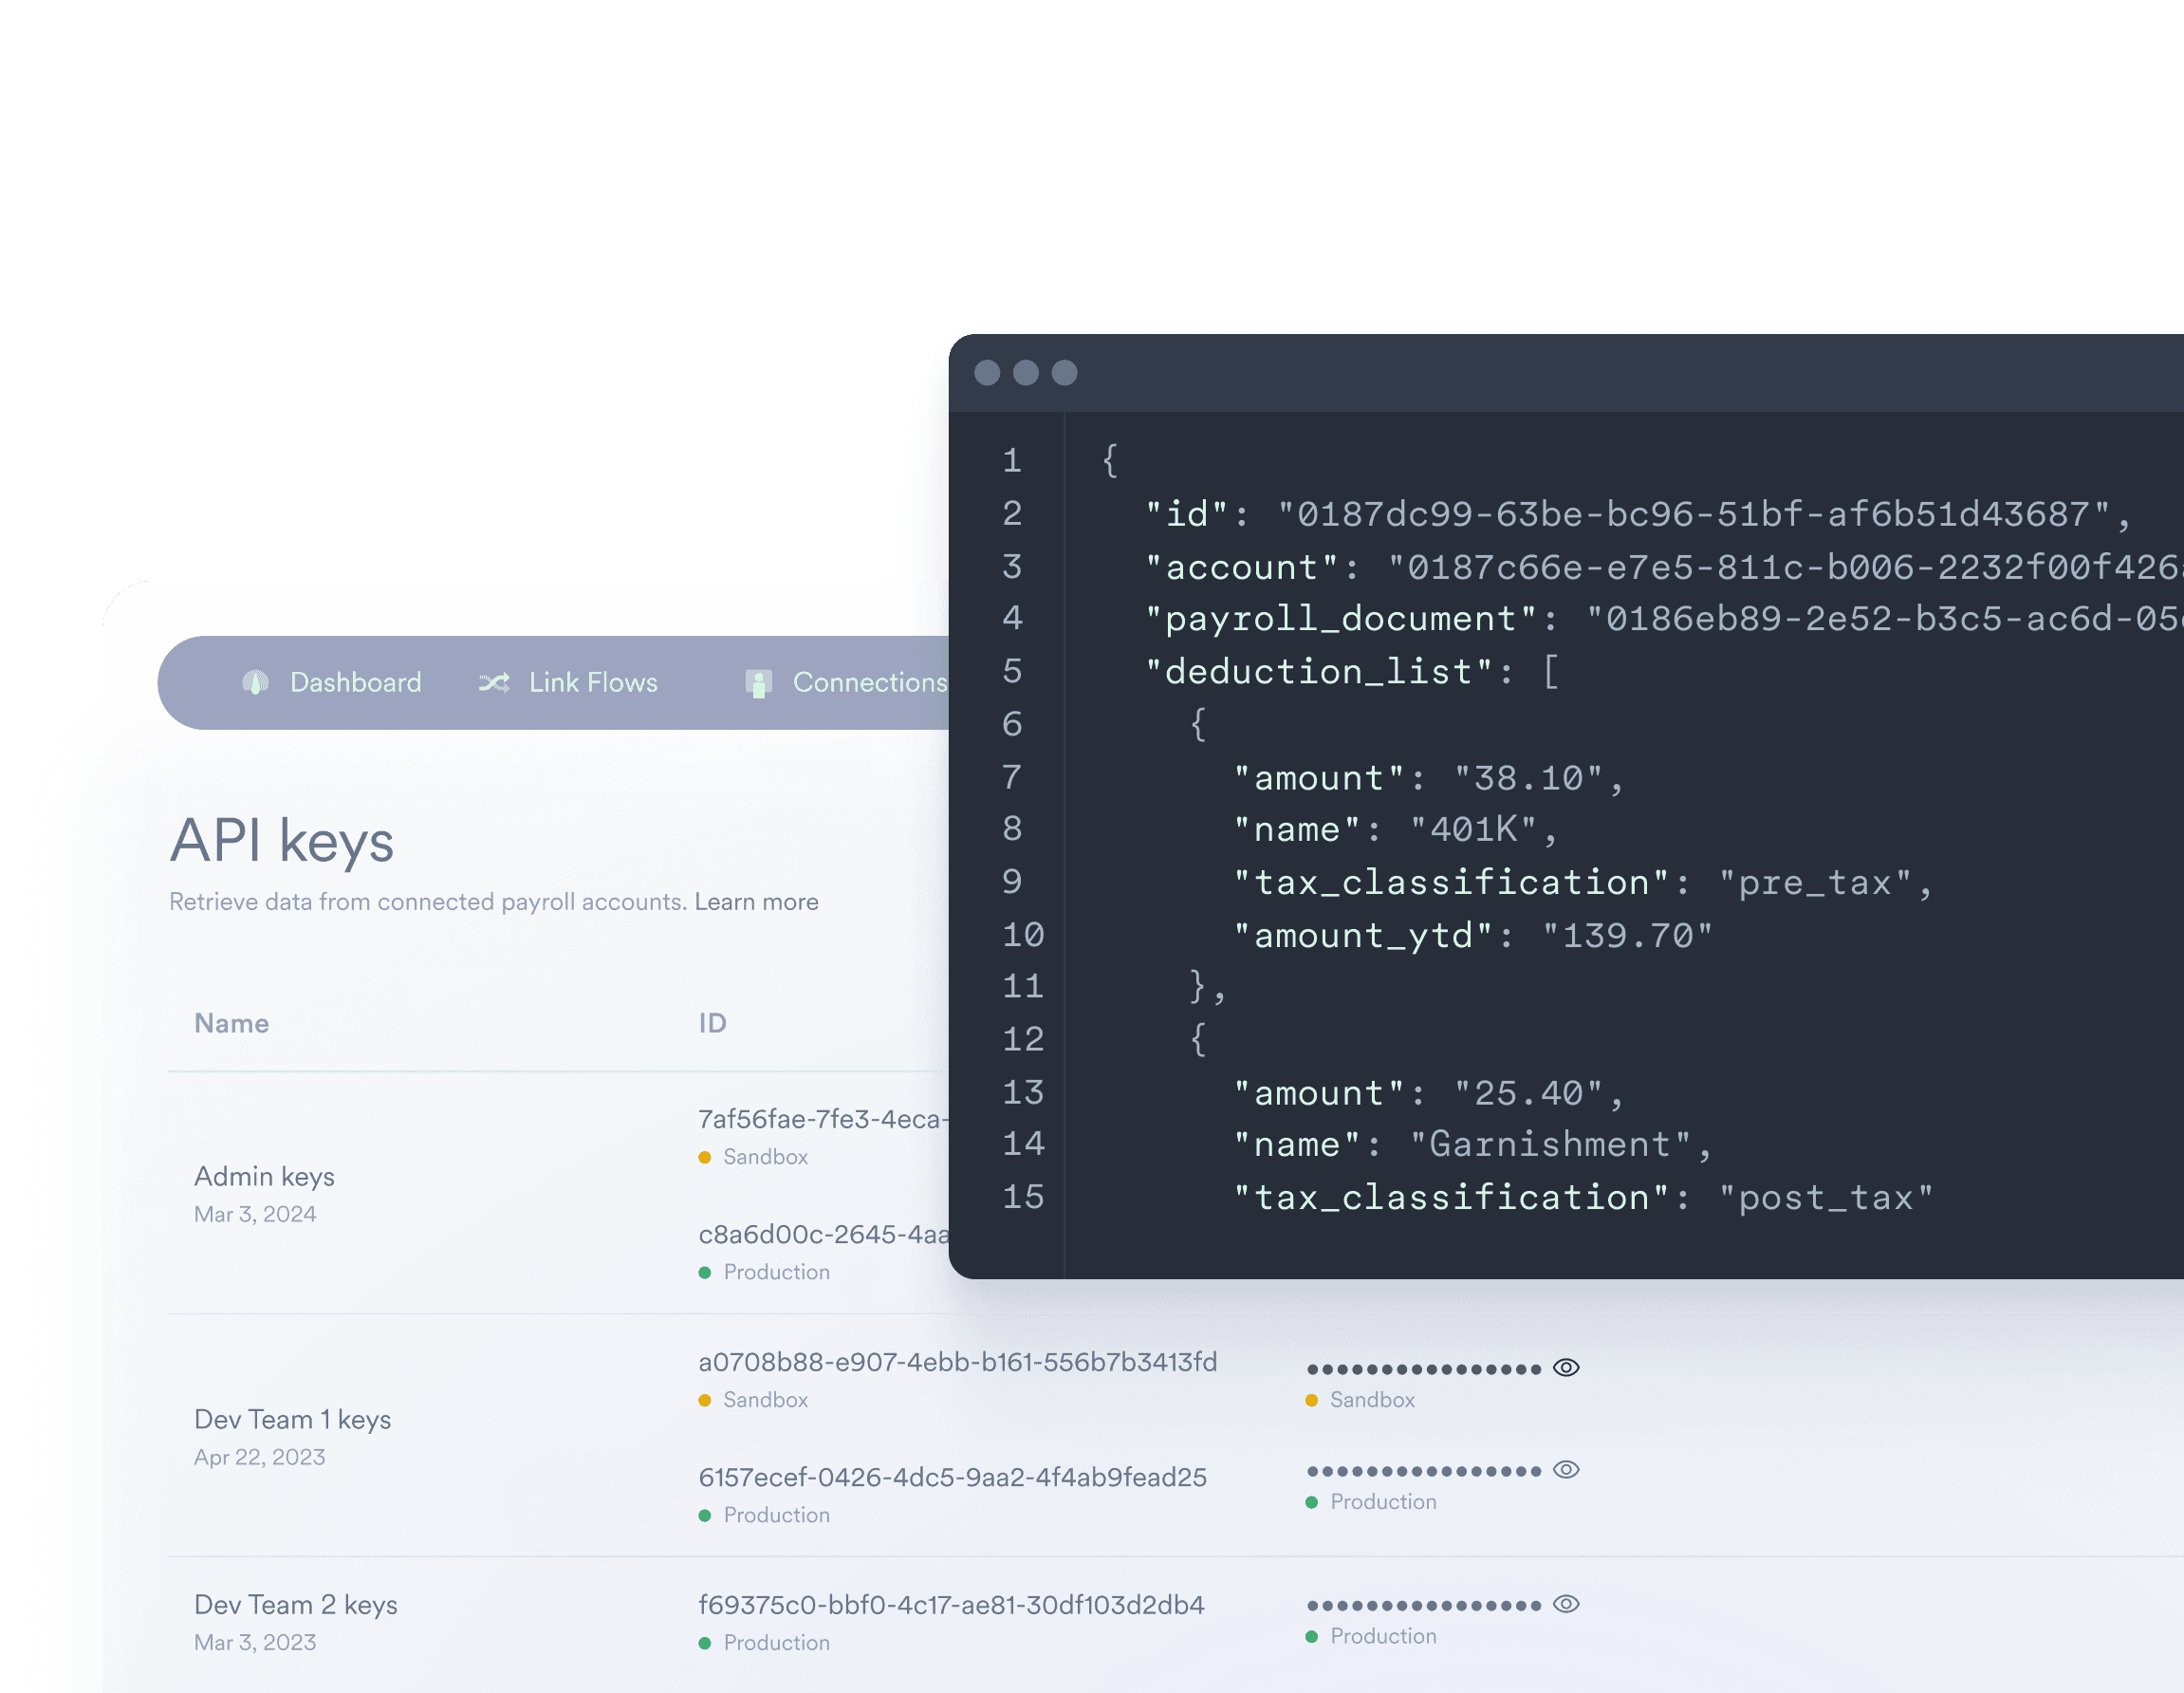Click the Apr 22, 2023 date
This screenshot has height=1693, width=2184.
click(x=260, y=1457)
